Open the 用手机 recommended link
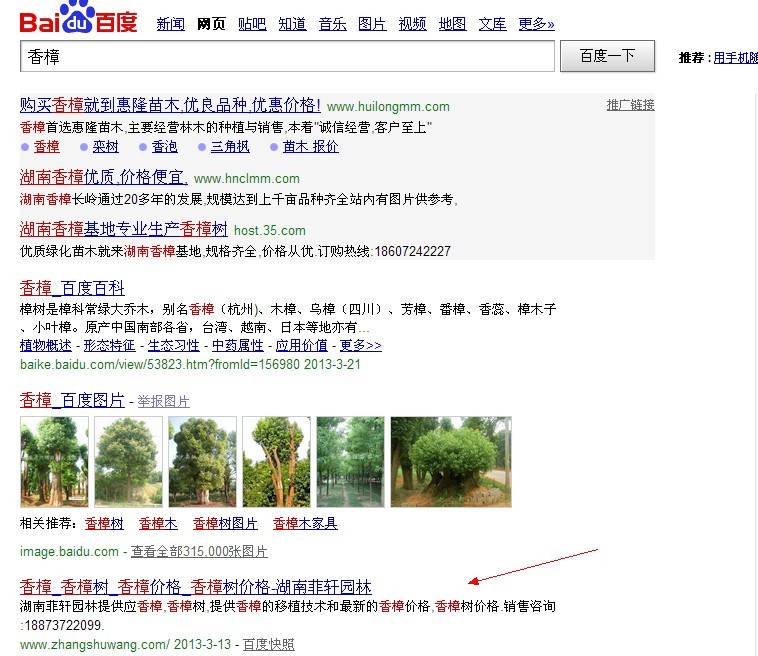This screenshot has height=656, width=758. 736,58
